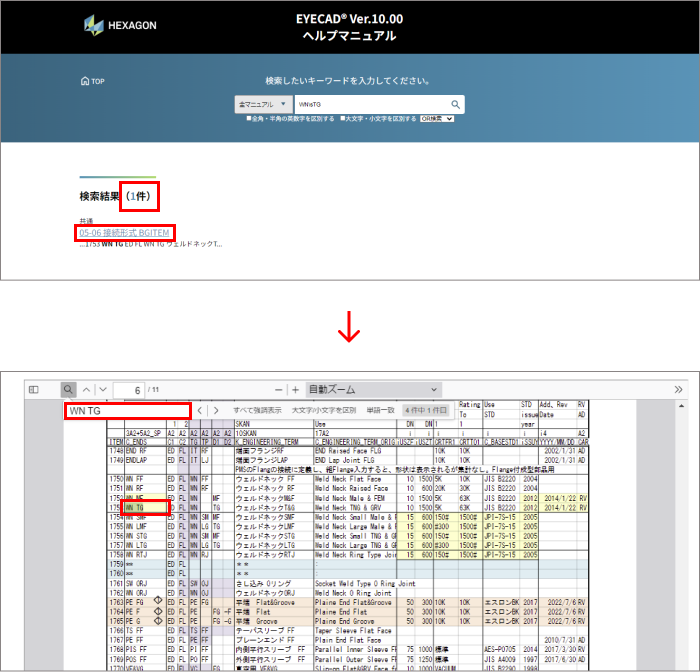Open the OR検索 search mode dropdown
The width and height of the screenshot is (700, 672).
[437, 119]
